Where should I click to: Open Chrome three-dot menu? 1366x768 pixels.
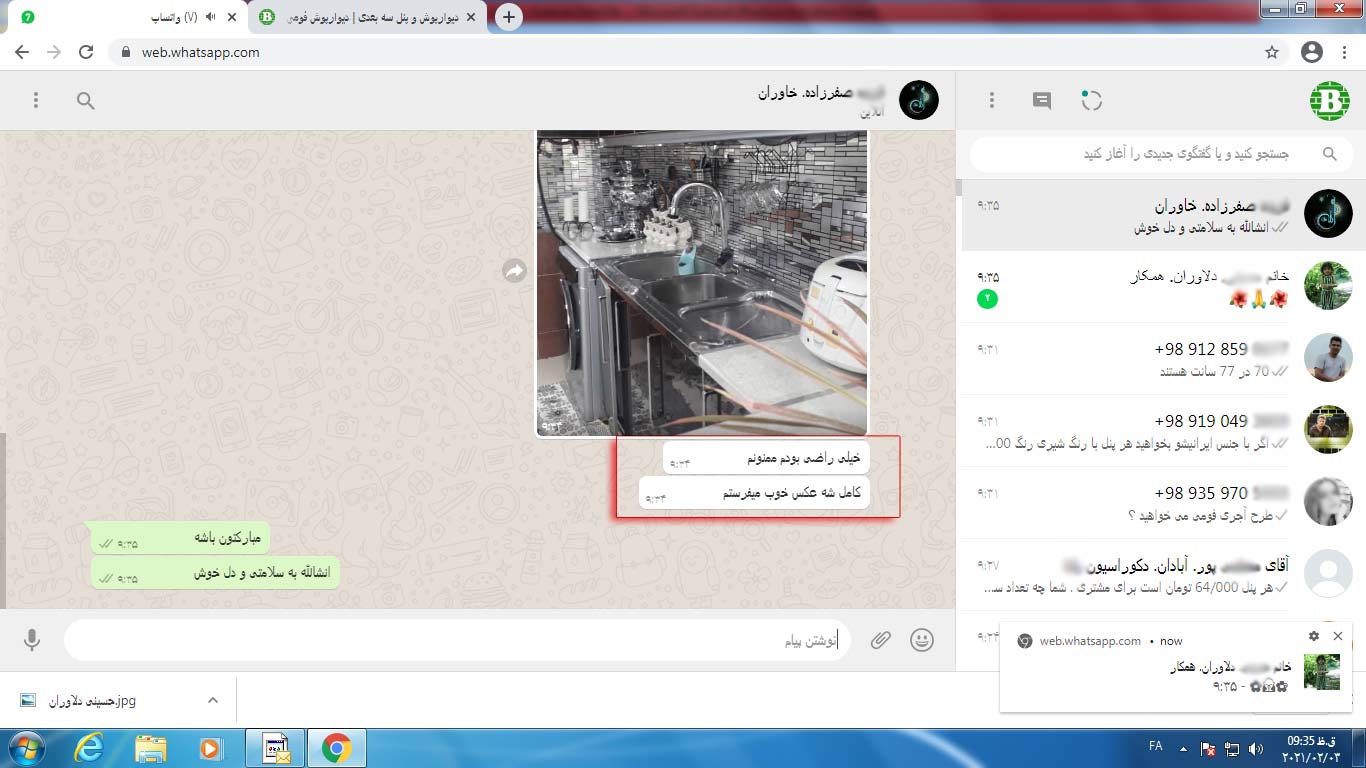(x=1346, y=52)
